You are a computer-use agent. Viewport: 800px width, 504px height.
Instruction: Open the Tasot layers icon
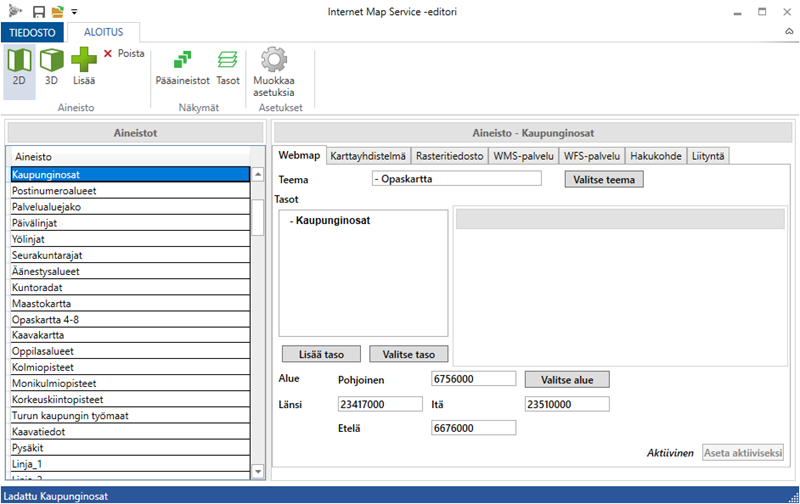[x=228, y=67]
